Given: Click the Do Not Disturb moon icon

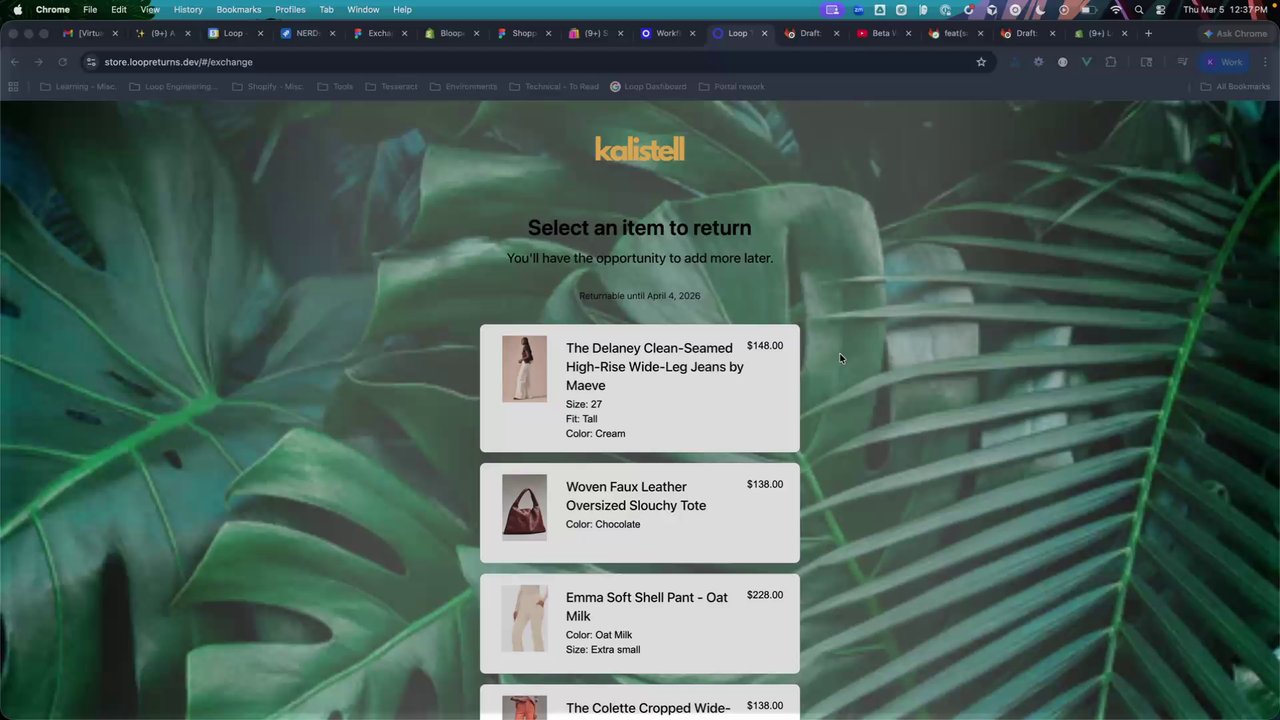Looking at the screenshot, I should click(x=1040, y=9).
